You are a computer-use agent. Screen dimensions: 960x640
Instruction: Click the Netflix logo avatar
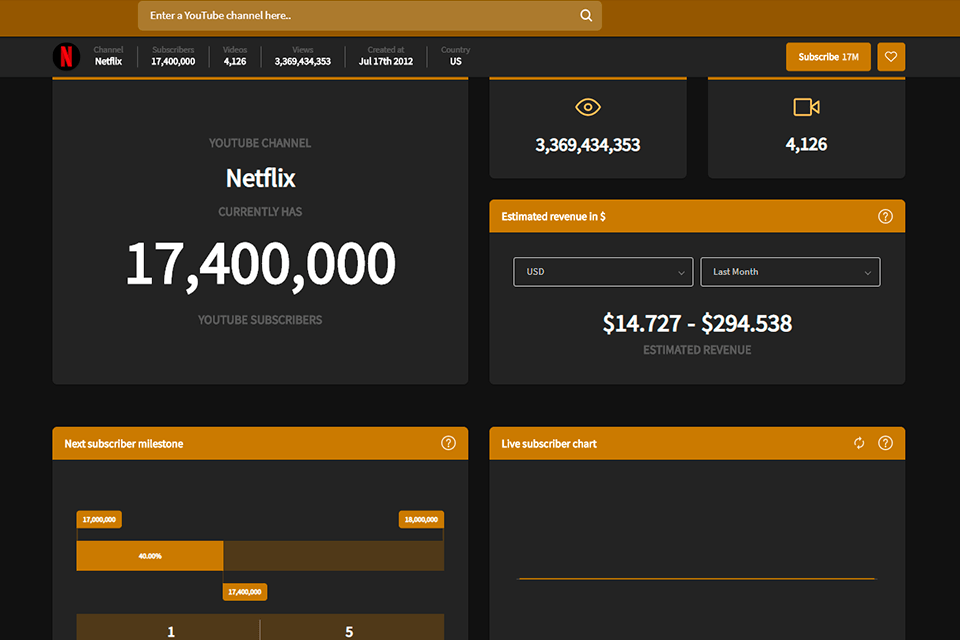pyautogui.click(x=66, y=57)
